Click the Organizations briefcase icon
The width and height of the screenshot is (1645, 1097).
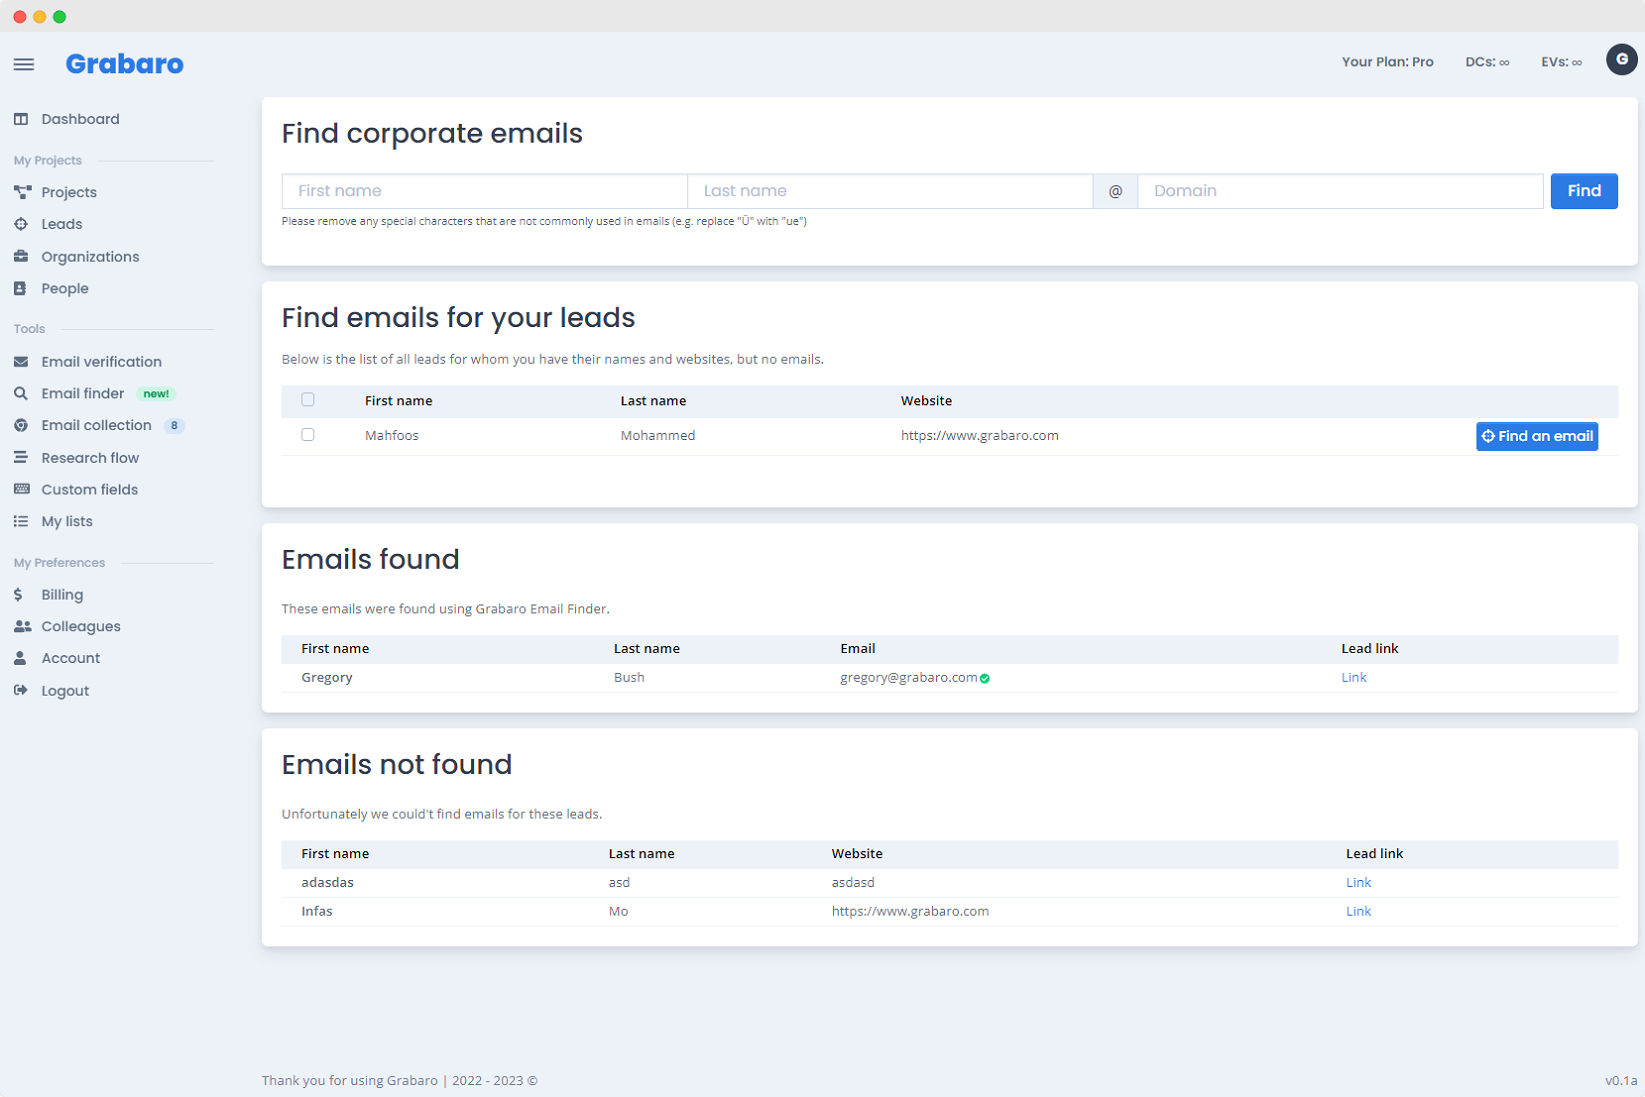pos(21,257)
